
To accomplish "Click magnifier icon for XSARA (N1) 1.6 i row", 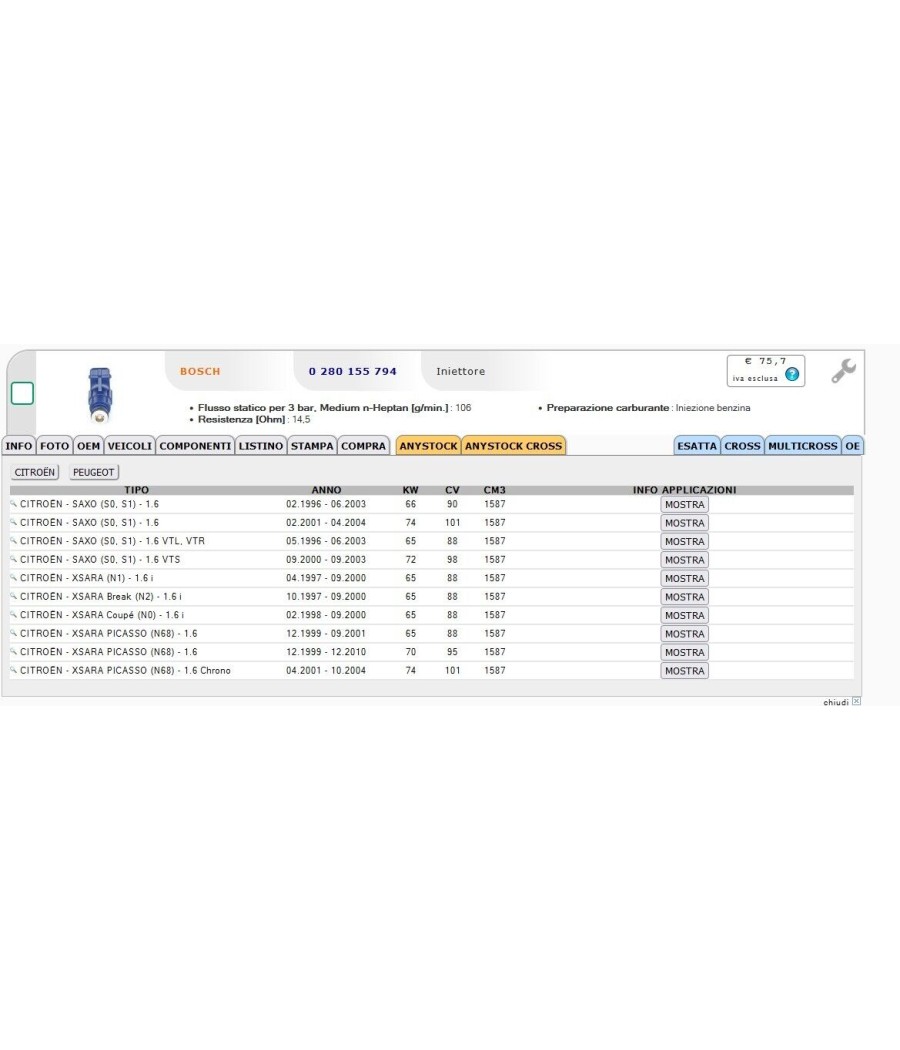I will (13, 577).
